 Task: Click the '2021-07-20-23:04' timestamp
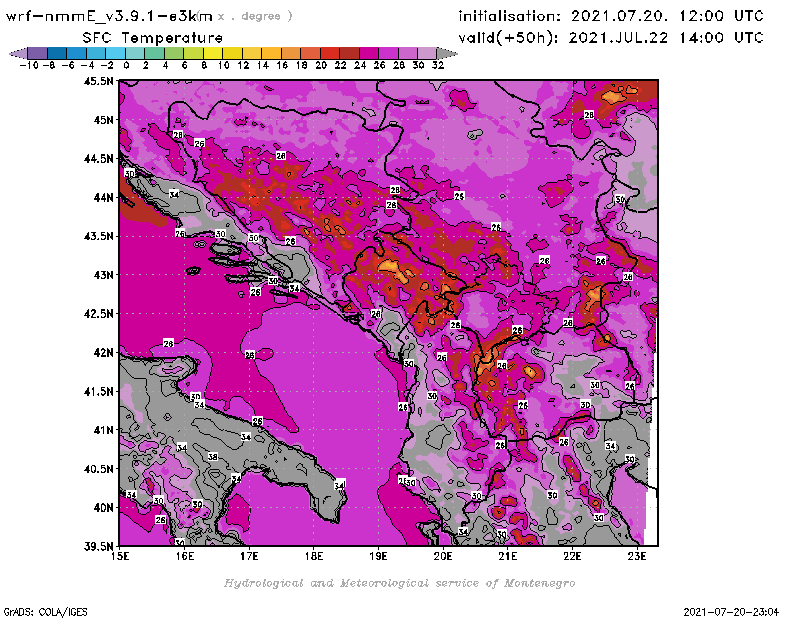point(731,612)
